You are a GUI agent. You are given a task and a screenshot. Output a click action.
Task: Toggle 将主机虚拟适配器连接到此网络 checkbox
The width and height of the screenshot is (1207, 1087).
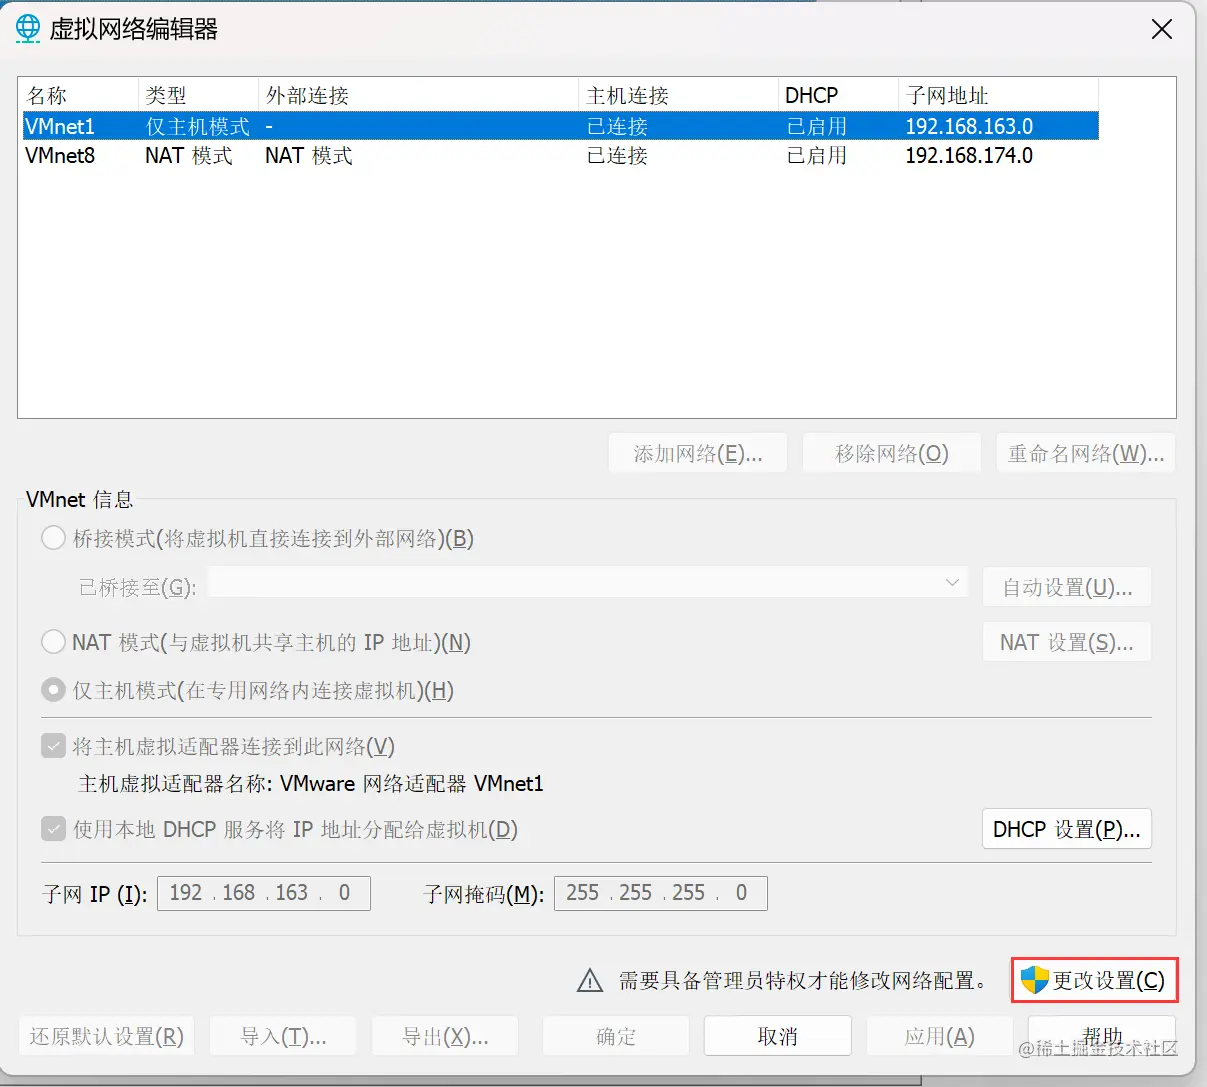[x=53, y=746]
